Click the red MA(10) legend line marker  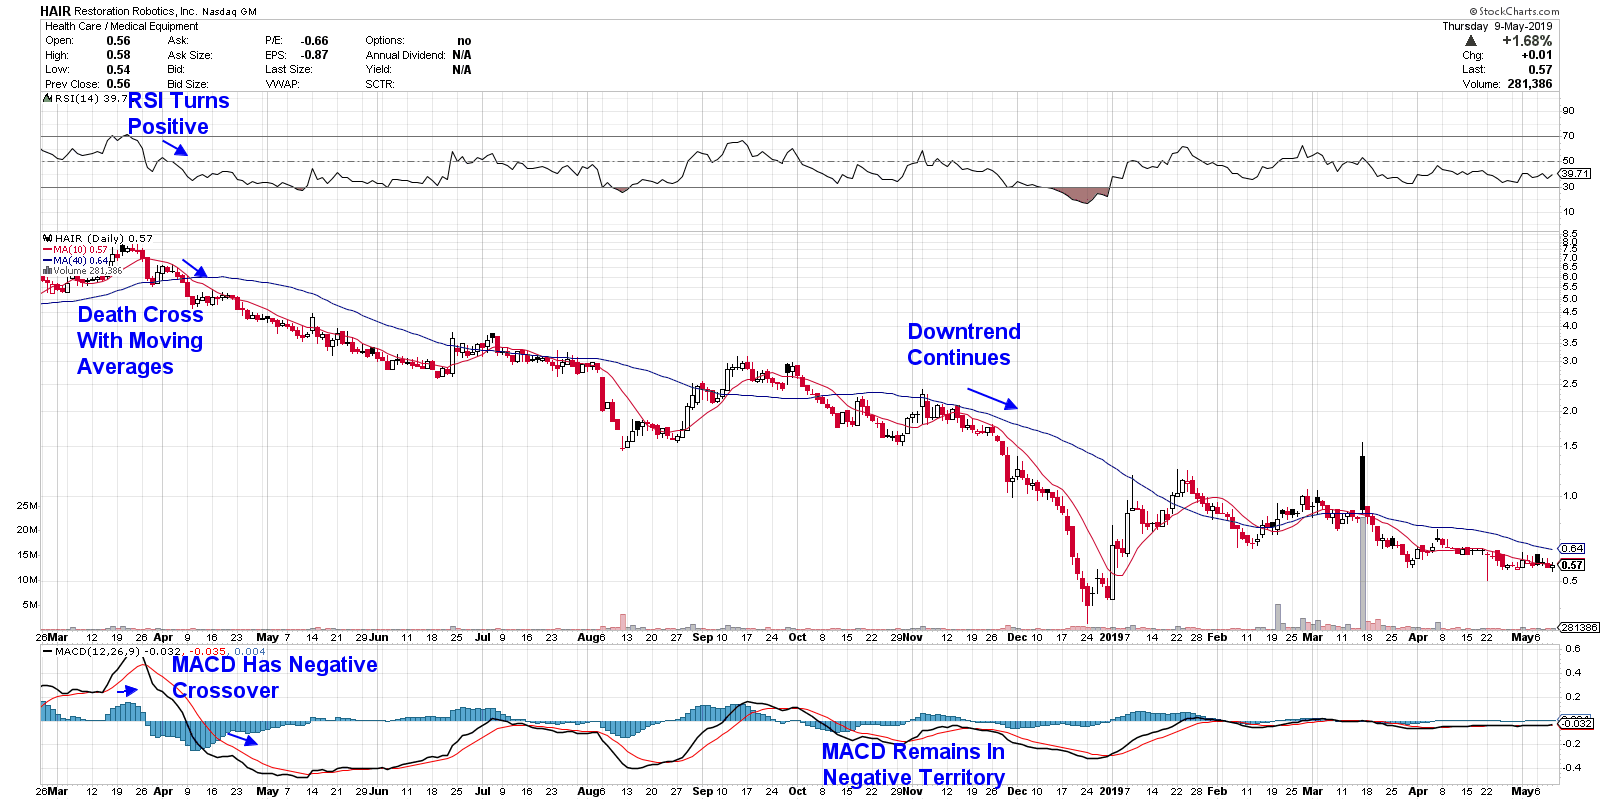[47, 249]
